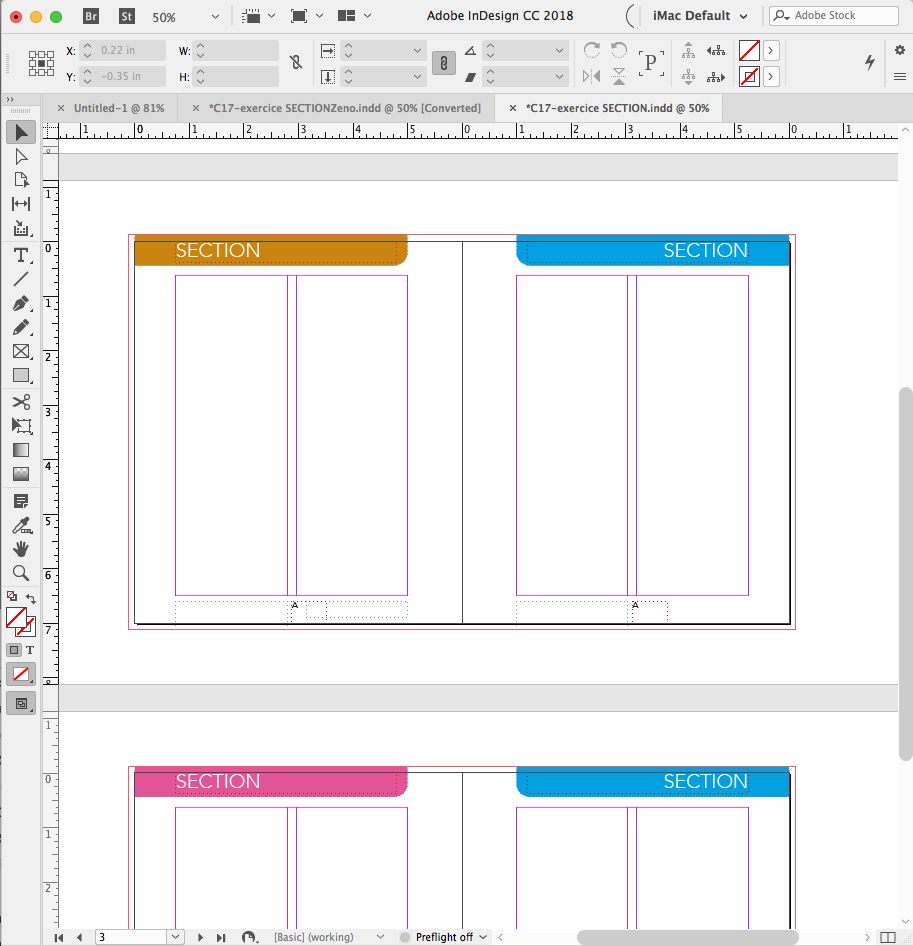Open the scale X percentage dropdown
The width and height of the screenshot is (913, 946).
pyautogui.click(x=417, y=51)
